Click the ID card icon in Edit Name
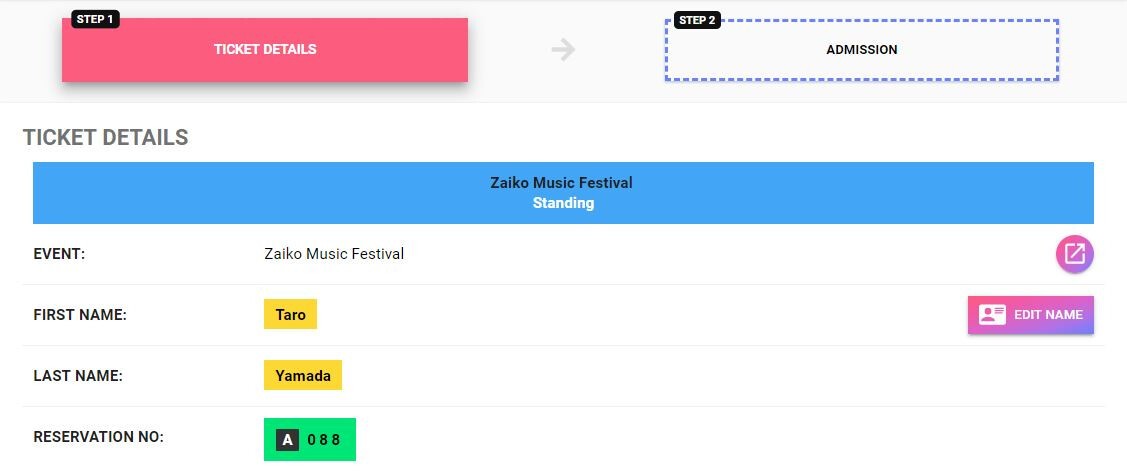1127x471 pixels. tap(993, 315)
